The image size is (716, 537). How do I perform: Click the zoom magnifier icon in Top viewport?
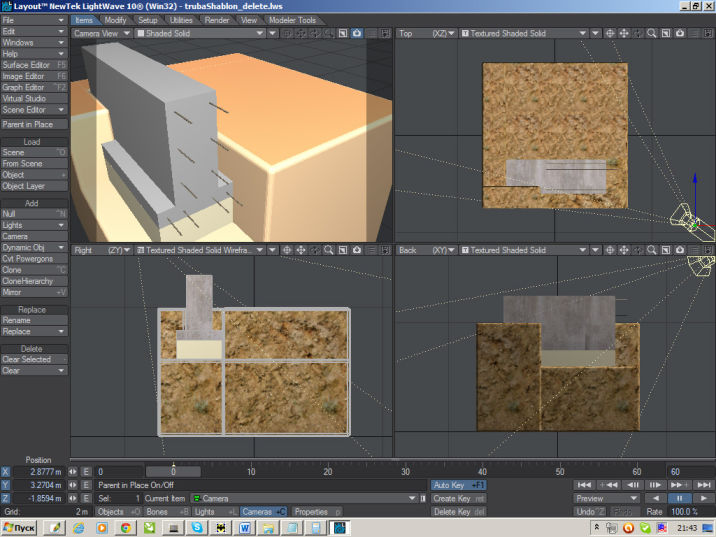pos(651,33)
